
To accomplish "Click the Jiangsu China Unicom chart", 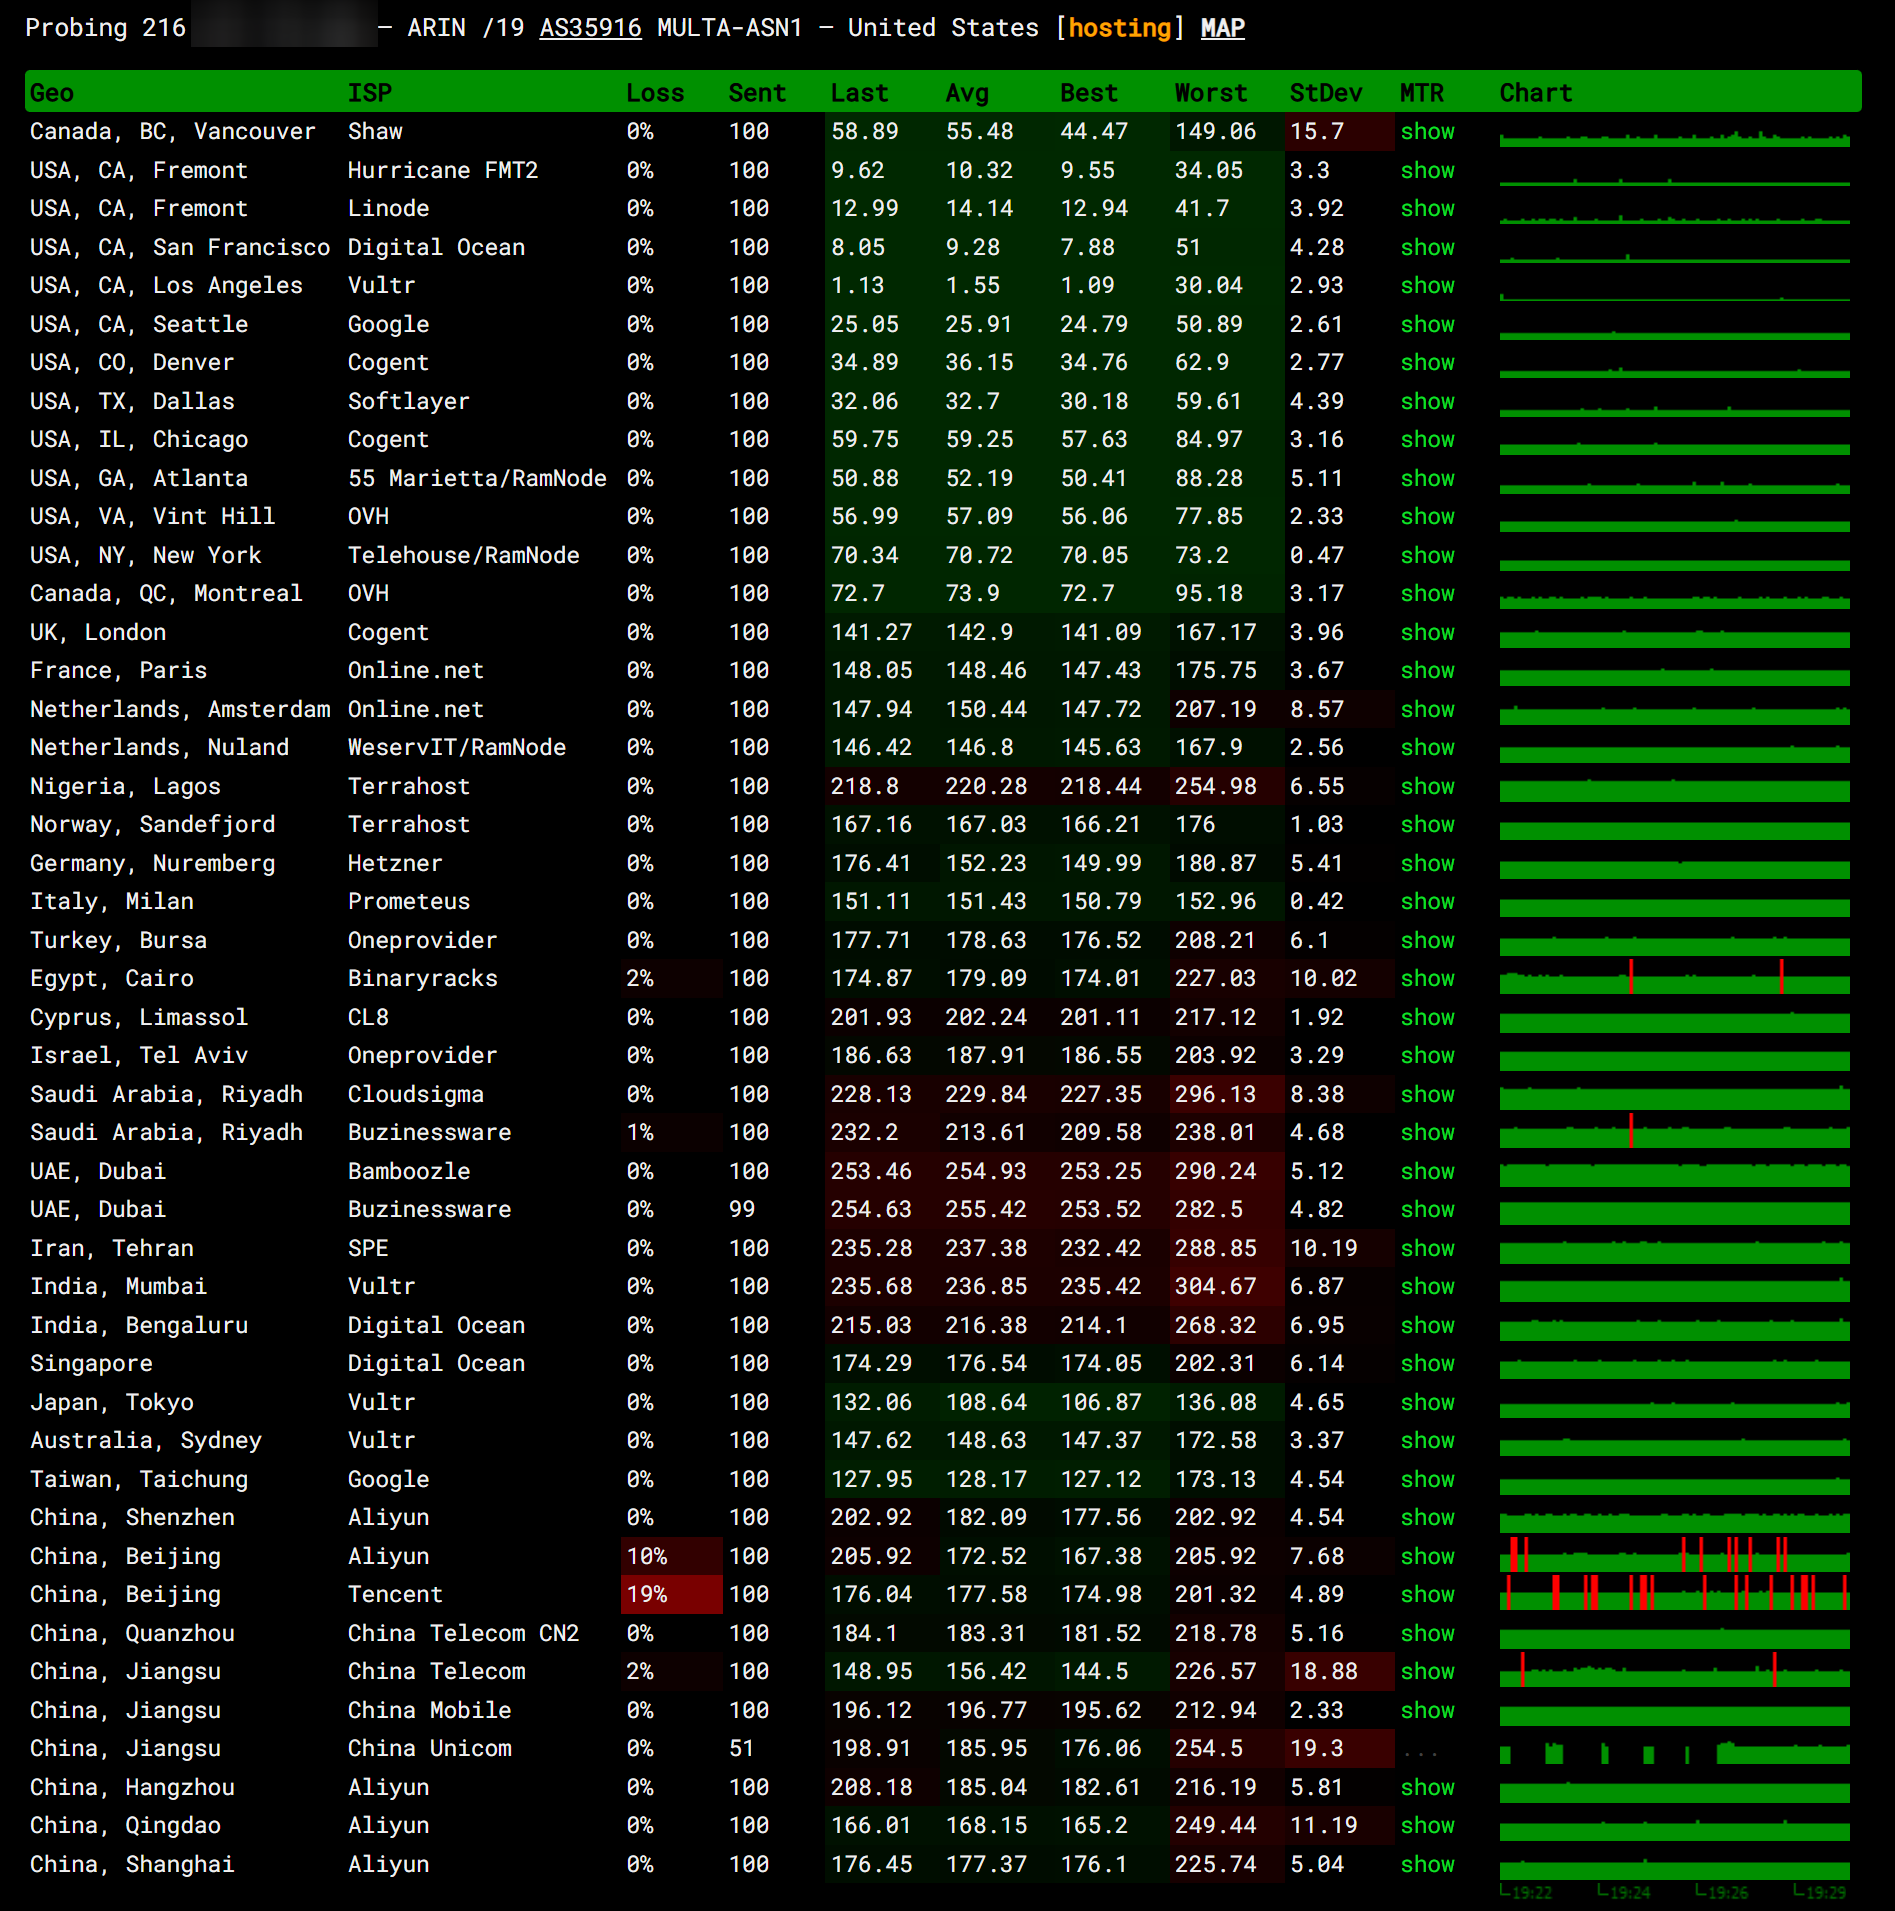I will point(1674,1752).
